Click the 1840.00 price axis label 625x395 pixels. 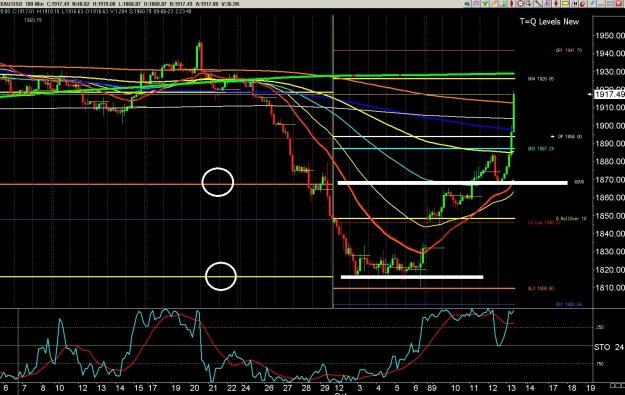(x=610, y=234)
